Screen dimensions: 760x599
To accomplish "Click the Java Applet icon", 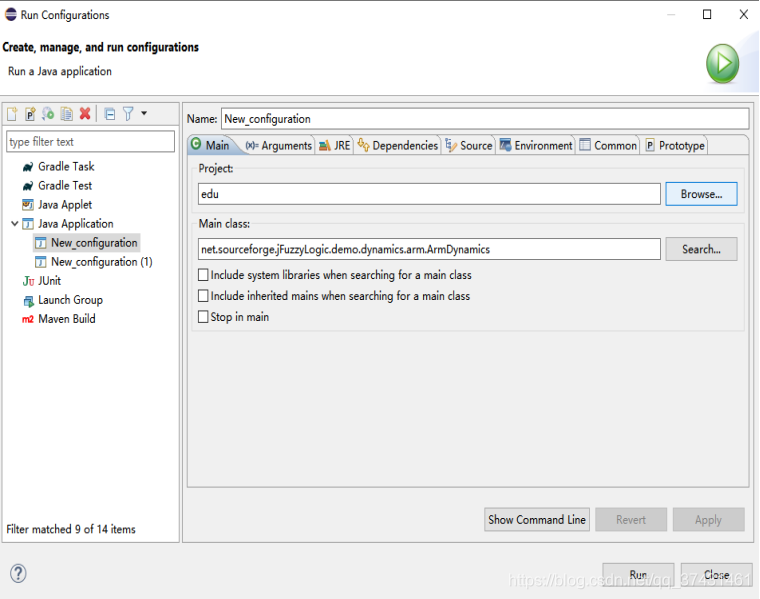I will [x=28, y=205].
